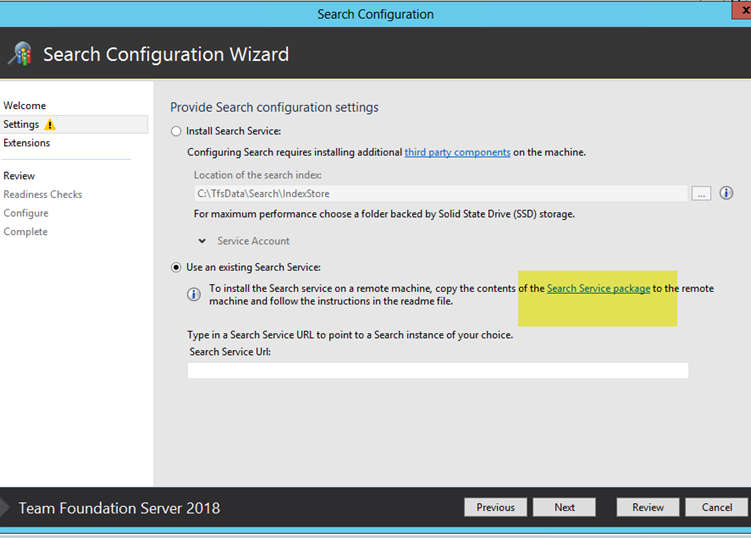Click the Next button
This screenshot has height=538, width=751.
[564, 507]
